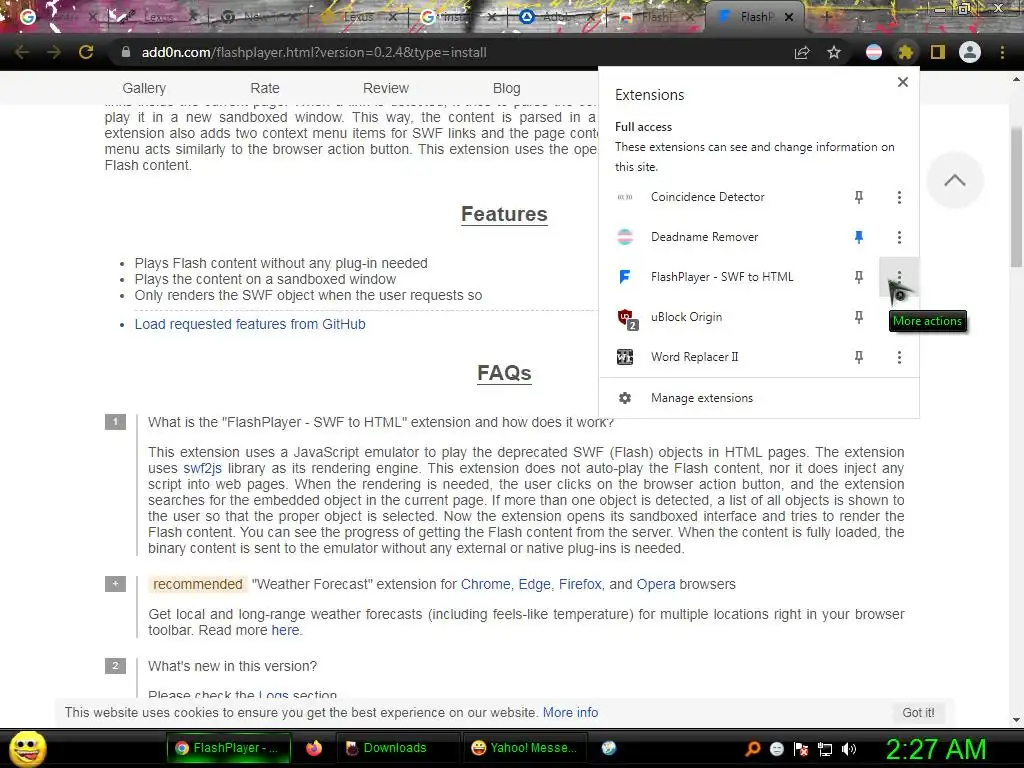Screen dimensions: 1024x768
Task: Switch to Yahoo! Messenger taskbar window
Action: 524,748
